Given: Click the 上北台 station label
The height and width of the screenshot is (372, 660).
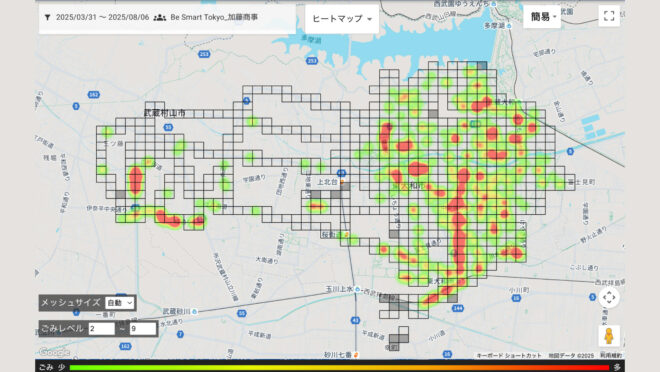Looking at the screenshot, I should (327, 182).
